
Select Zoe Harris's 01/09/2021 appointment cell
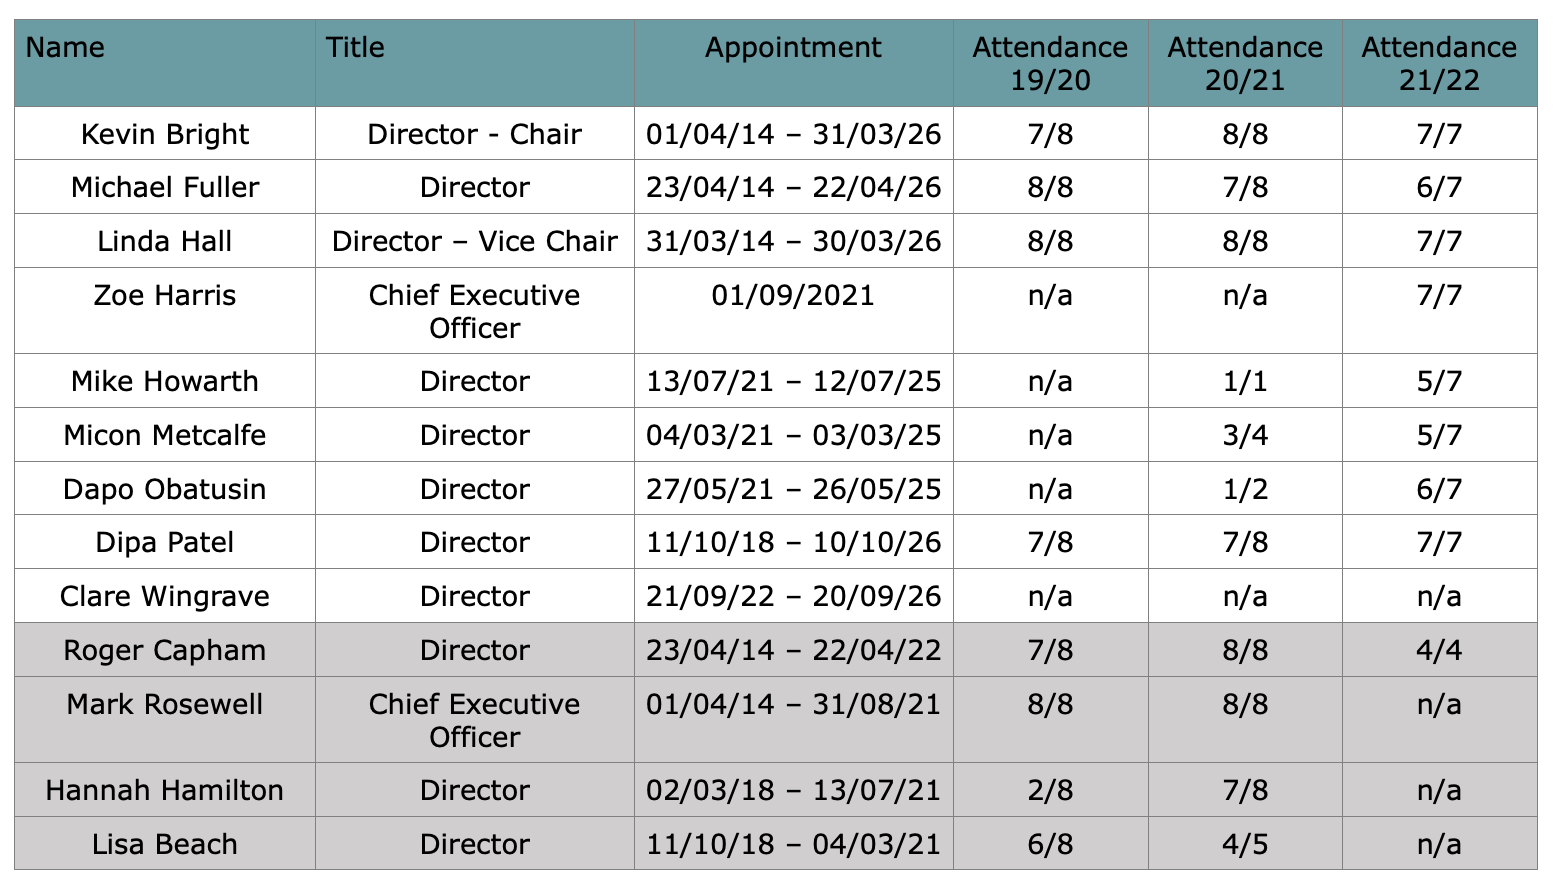(794, 310)
